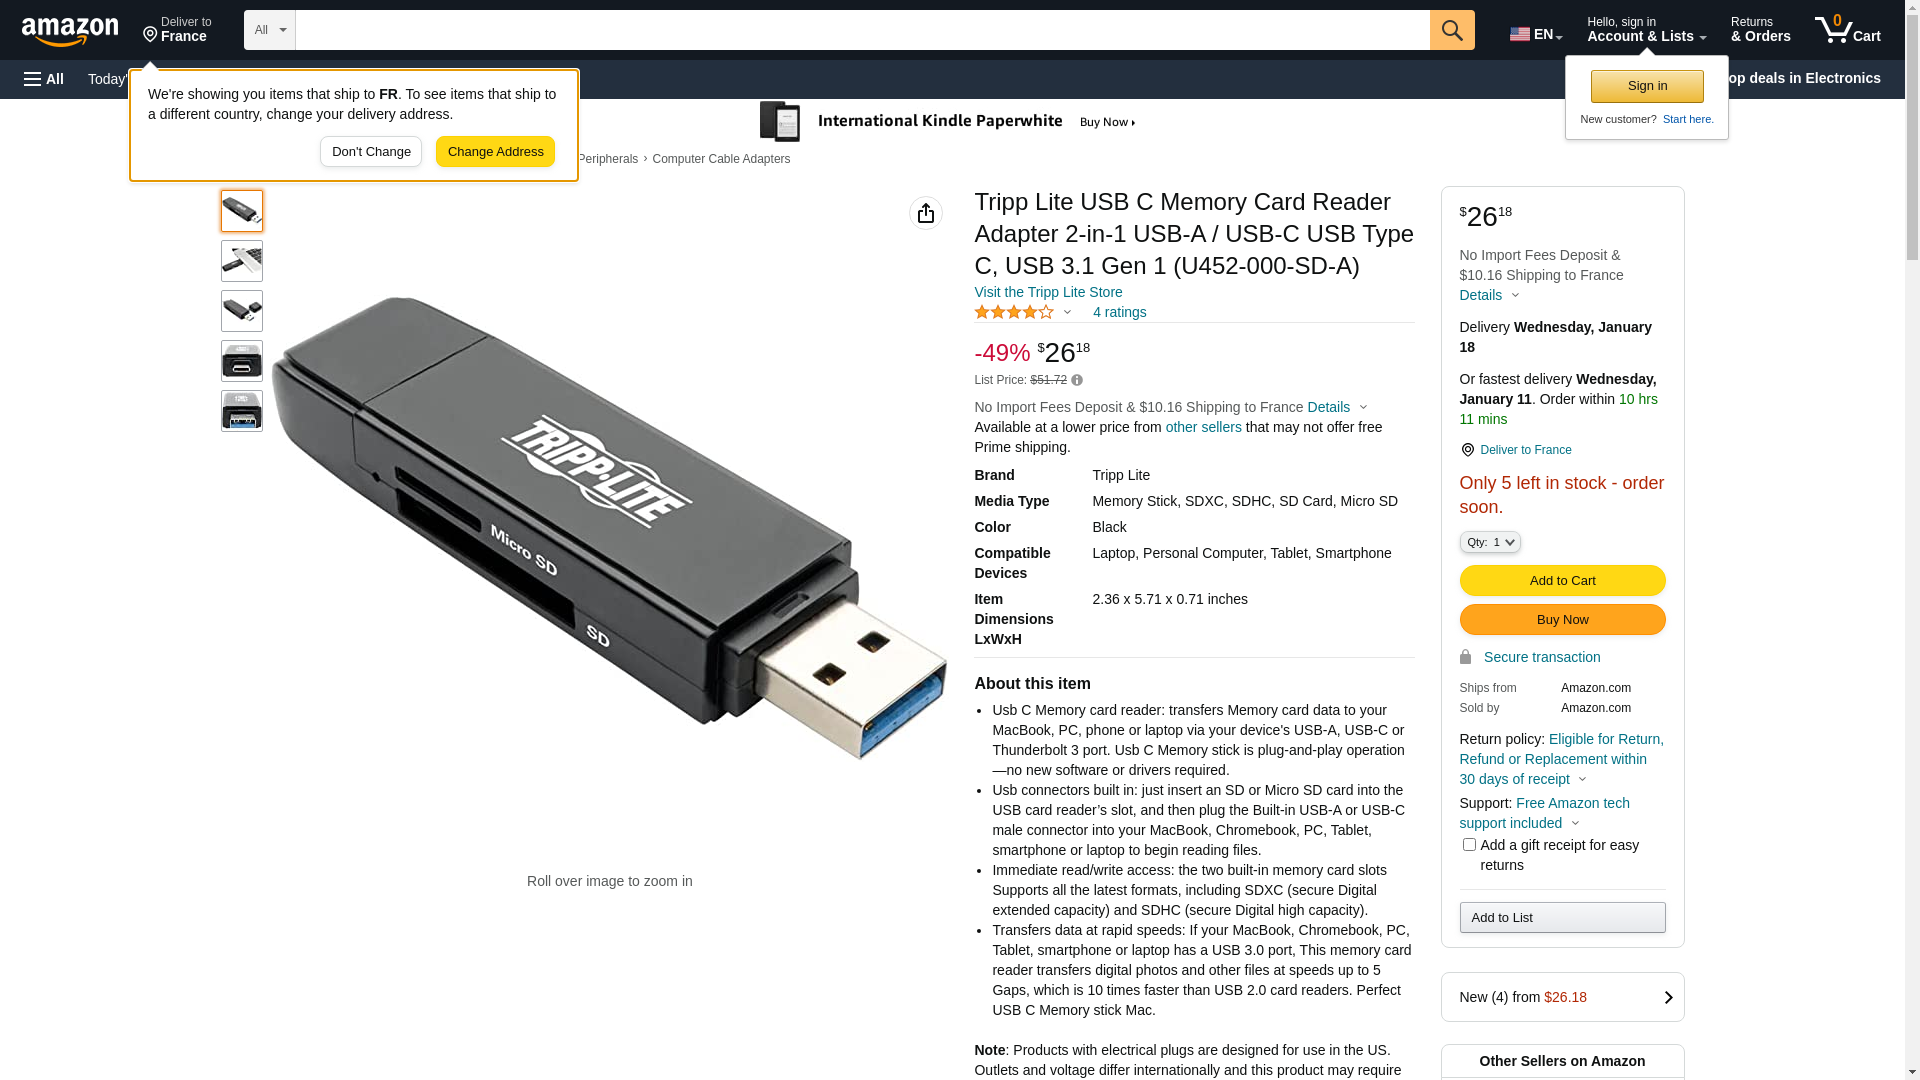1920x1080 pixels.
Task: Select the second product thumbnail
Action: coord(242,261)
